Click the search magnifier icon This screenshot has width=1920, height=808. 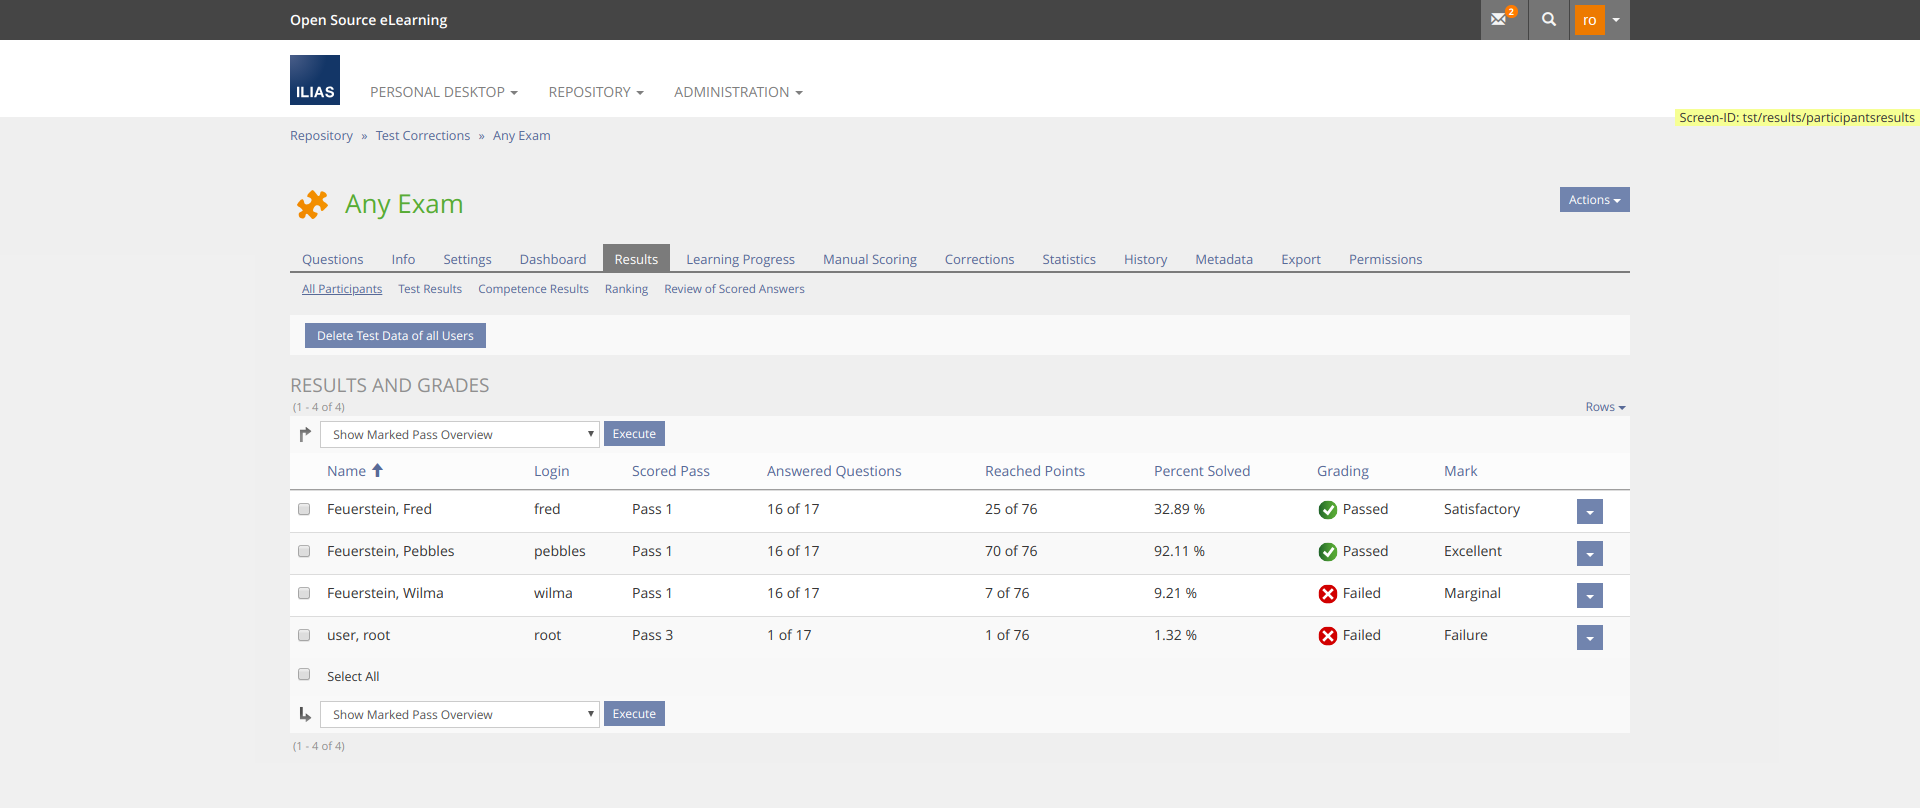1549,19
